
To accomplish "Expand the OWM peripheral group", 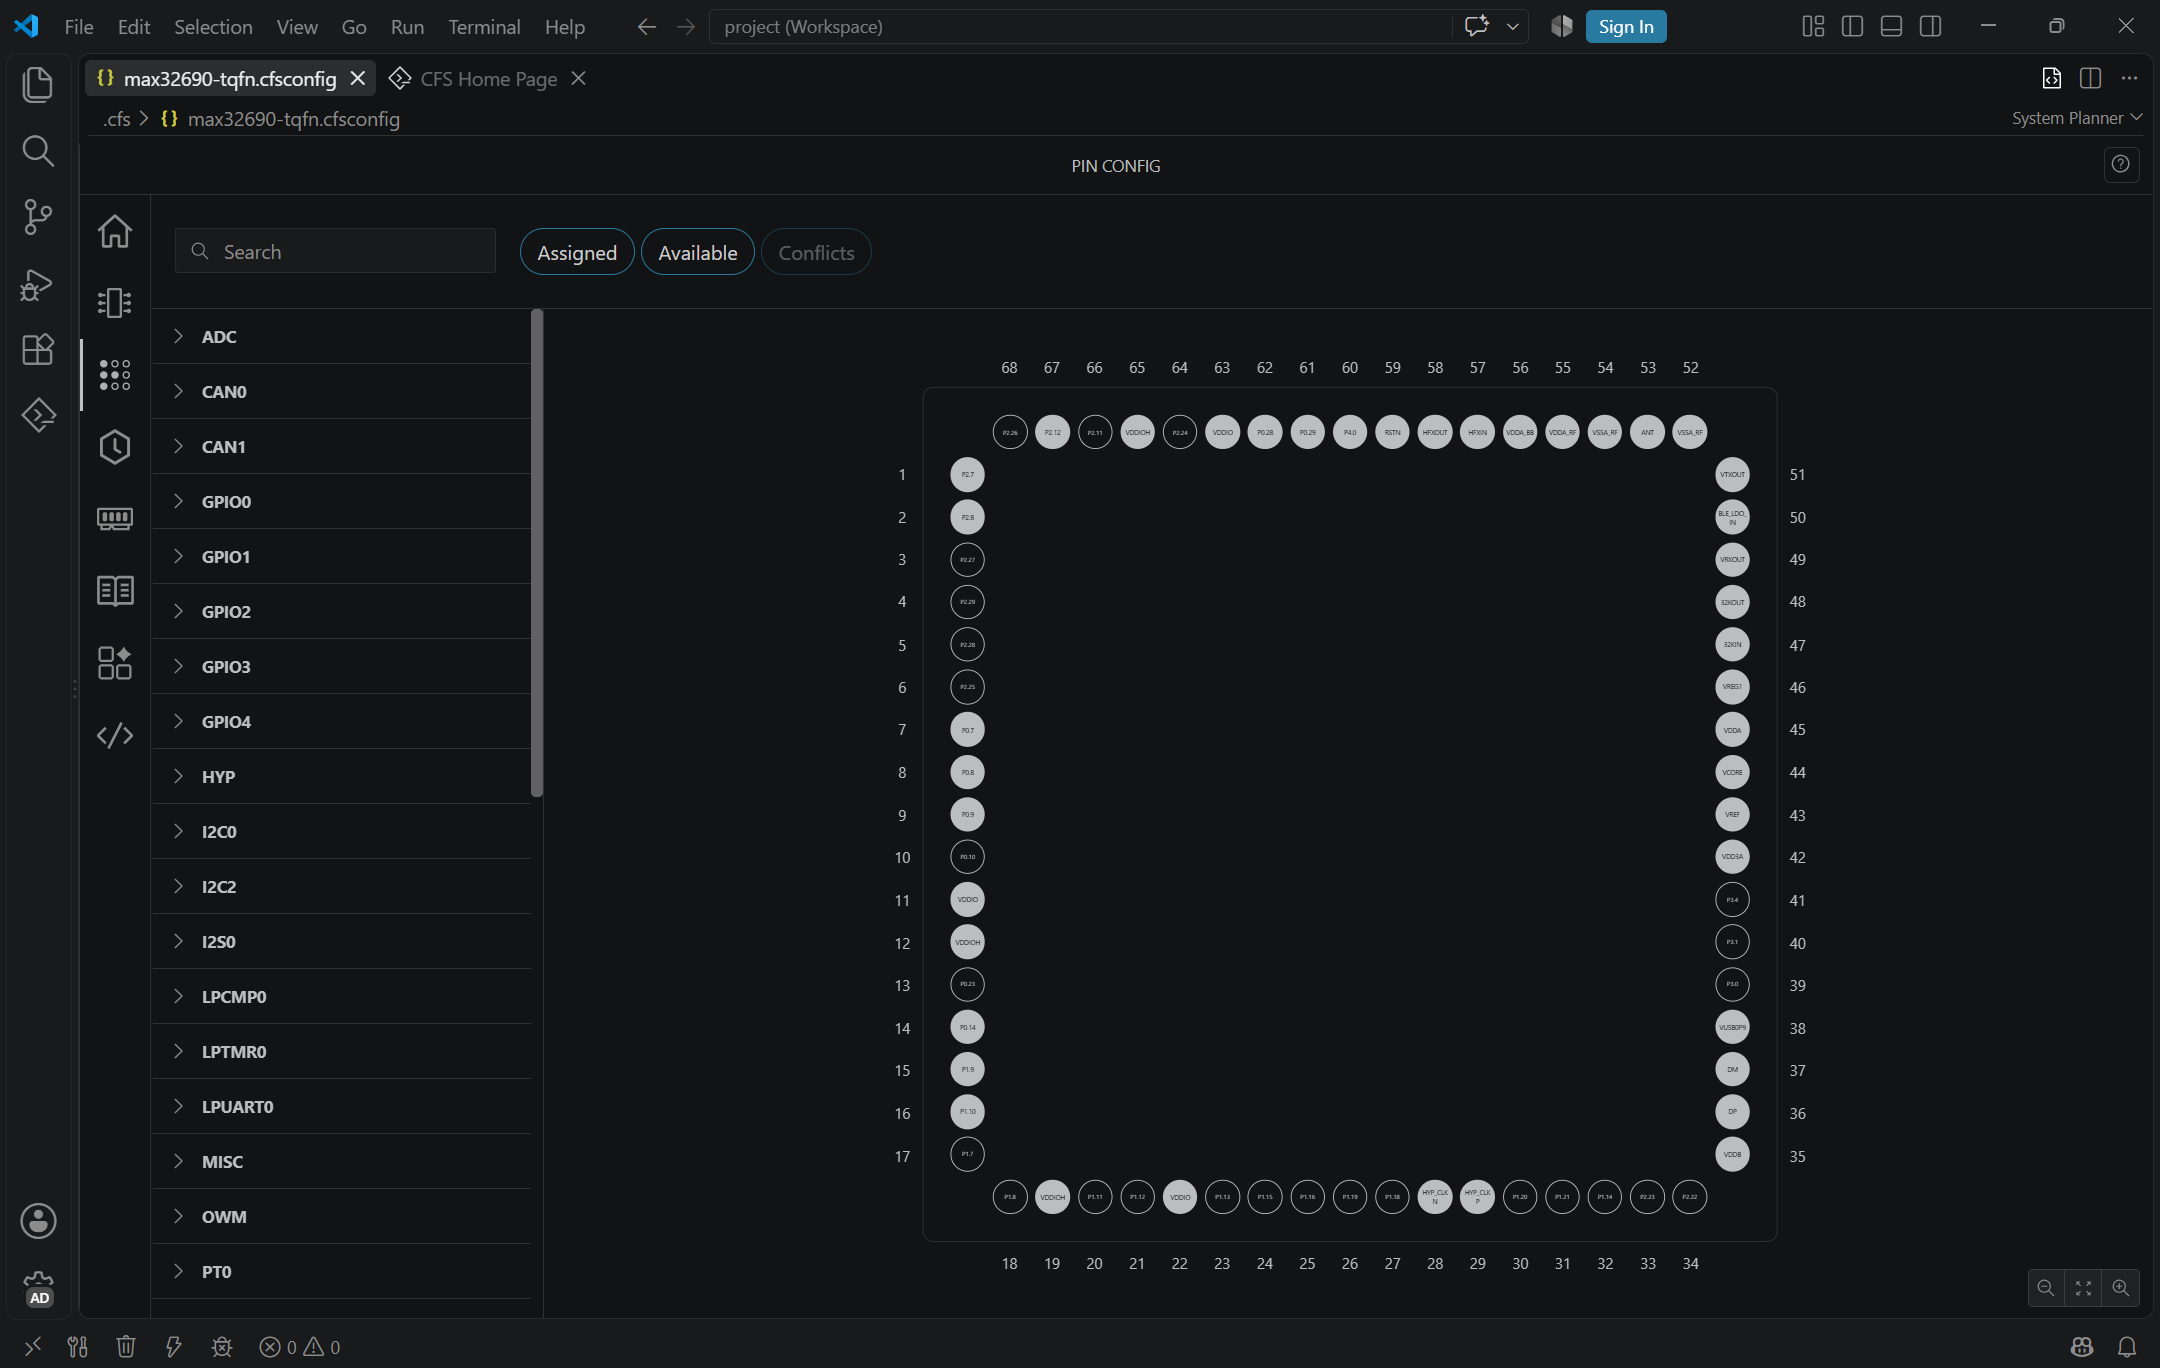I will pyautogui.click(x=341, y=1217).
